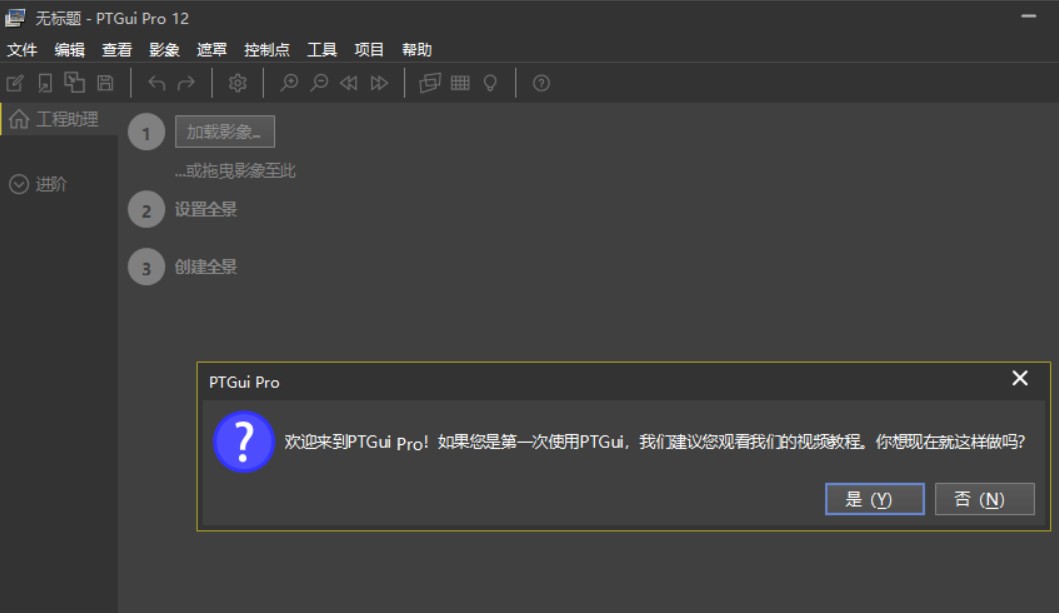The image size is (1059, 613).
Task: Expand the 进阶 advanced section
Action: coord(38,184)
